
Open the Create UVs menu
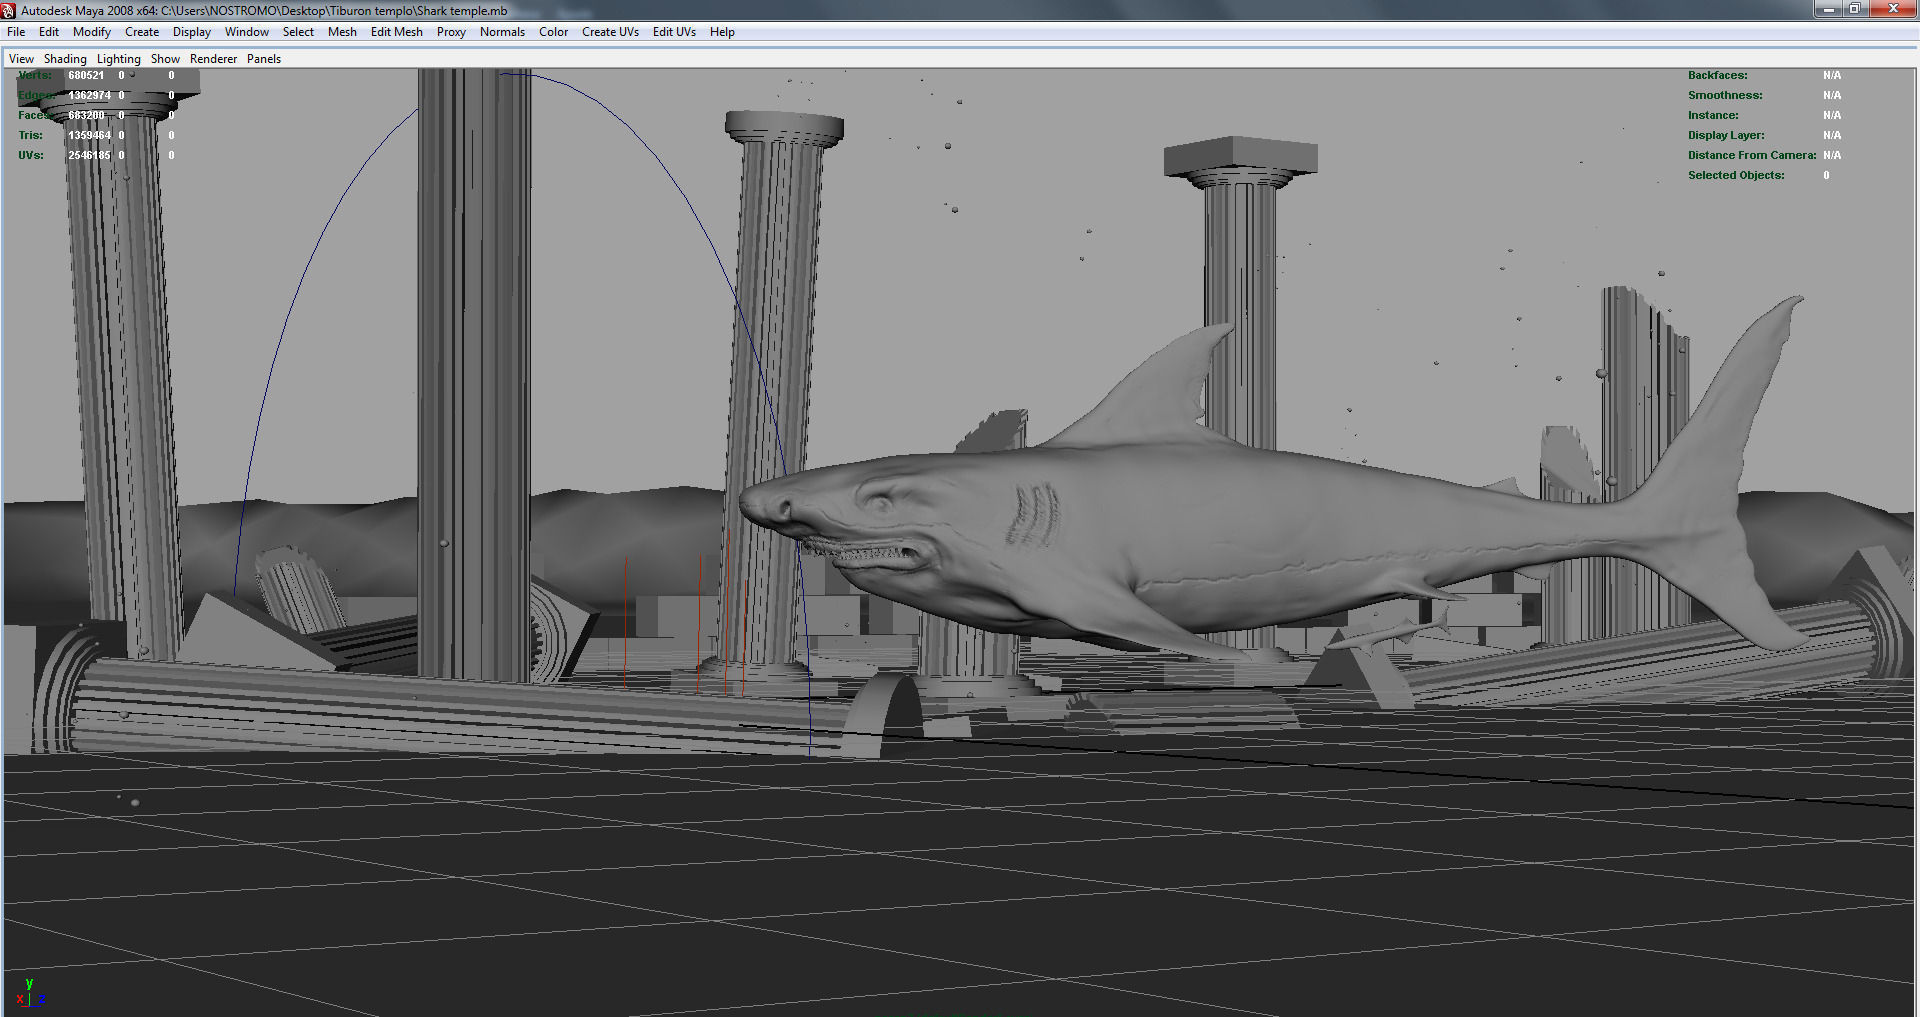(610, 32)
